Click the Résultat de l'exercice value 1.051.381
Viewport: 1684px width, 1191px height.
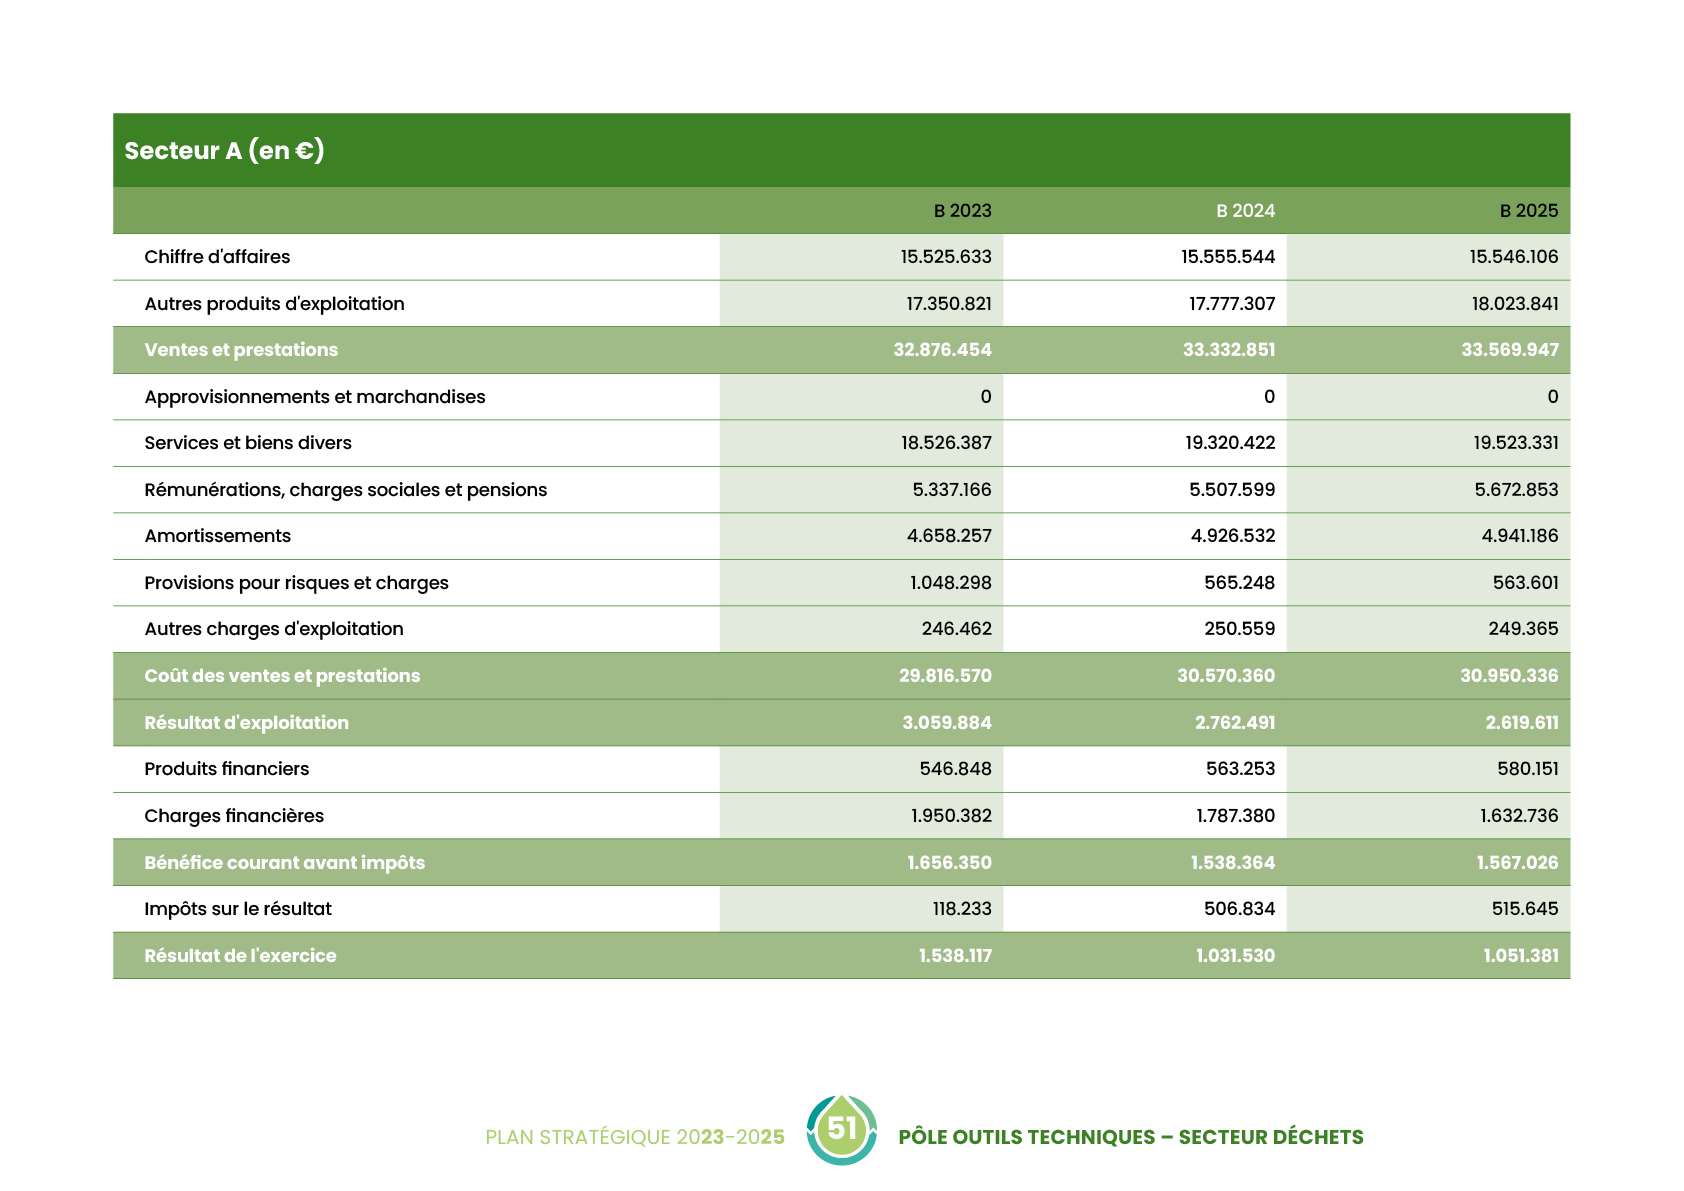1520,956
